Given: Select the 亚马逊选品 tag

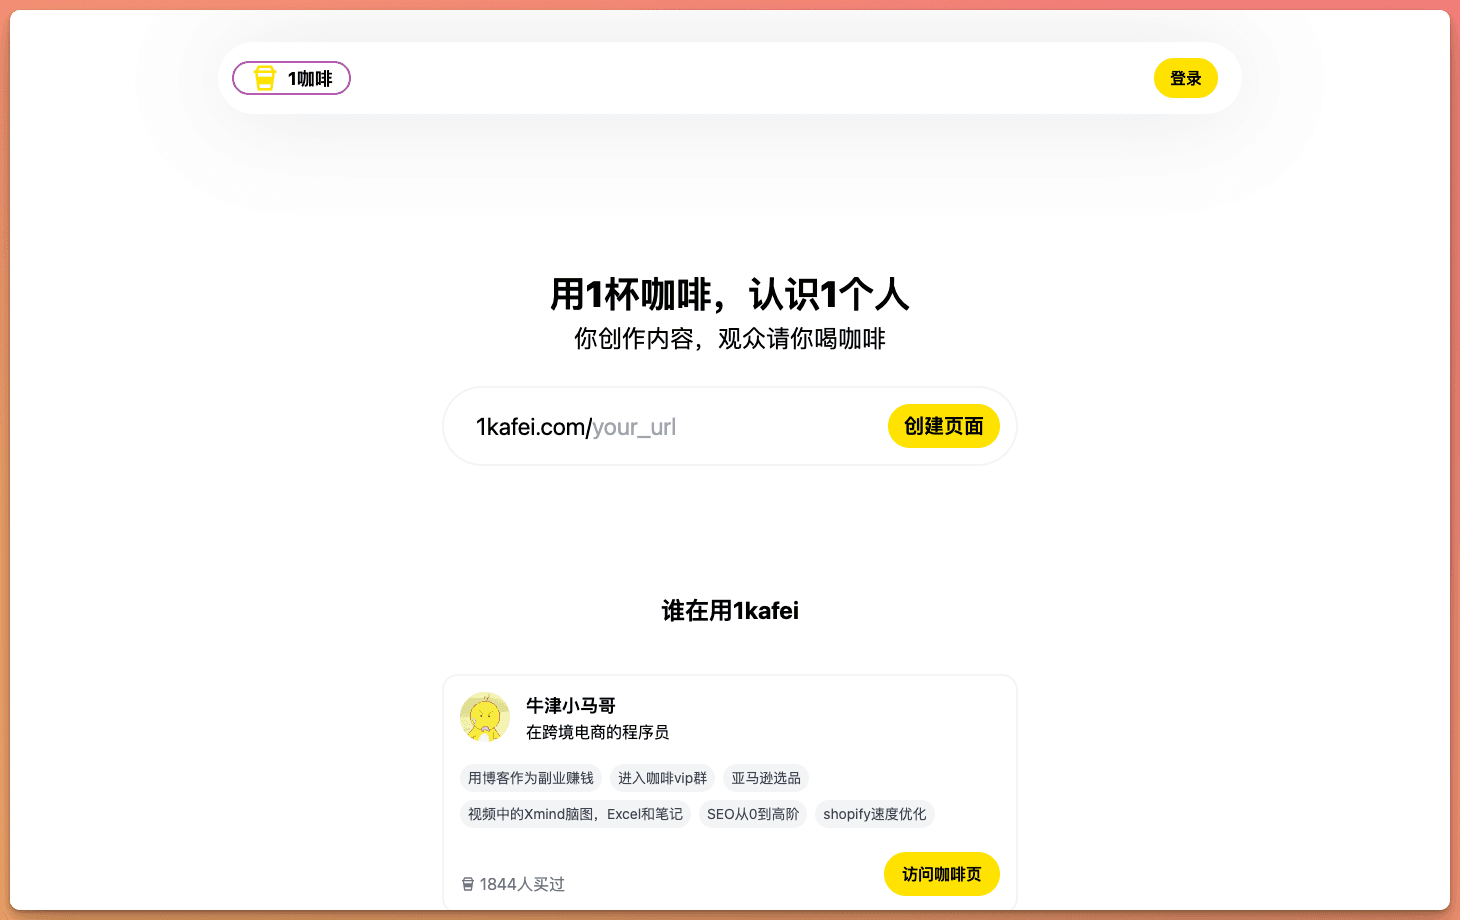Looking at the screenshot, I should click(x=766, y=778).
